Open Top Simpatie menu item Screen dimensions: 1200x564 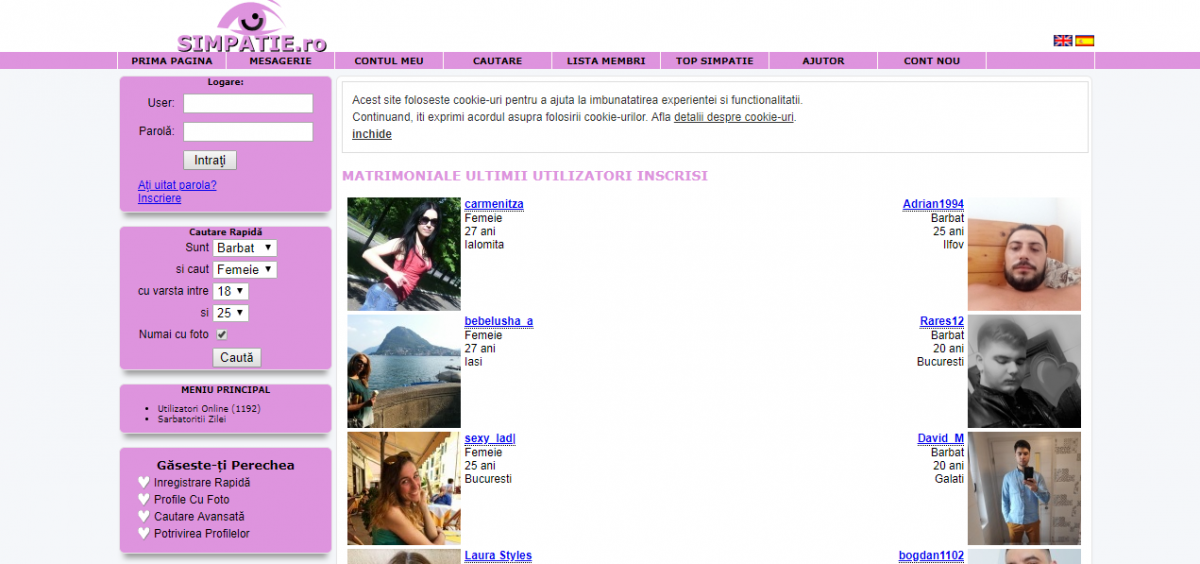[715, 61]
